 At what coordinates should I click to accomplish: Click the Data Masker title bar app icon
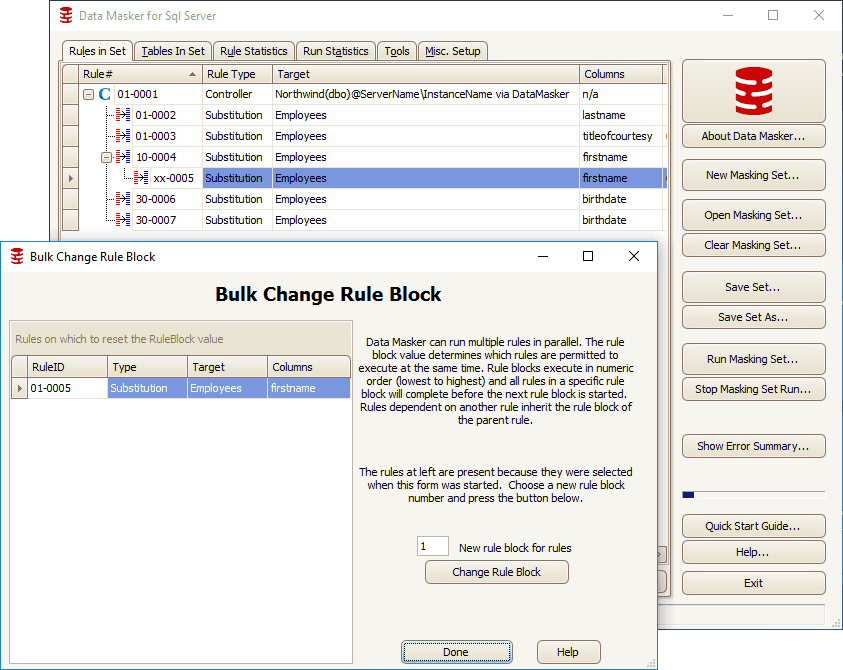[66, 16]
